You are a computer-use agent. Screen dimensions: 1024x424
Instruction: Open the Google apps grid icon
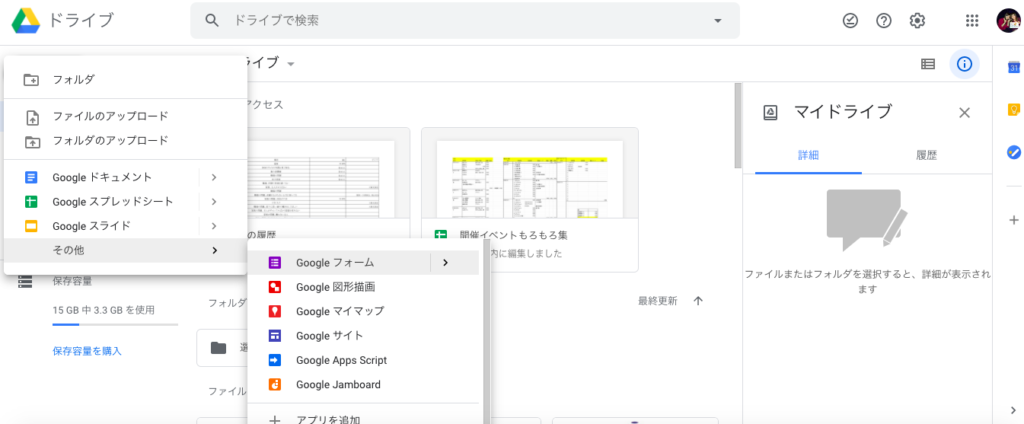point(972,21)
